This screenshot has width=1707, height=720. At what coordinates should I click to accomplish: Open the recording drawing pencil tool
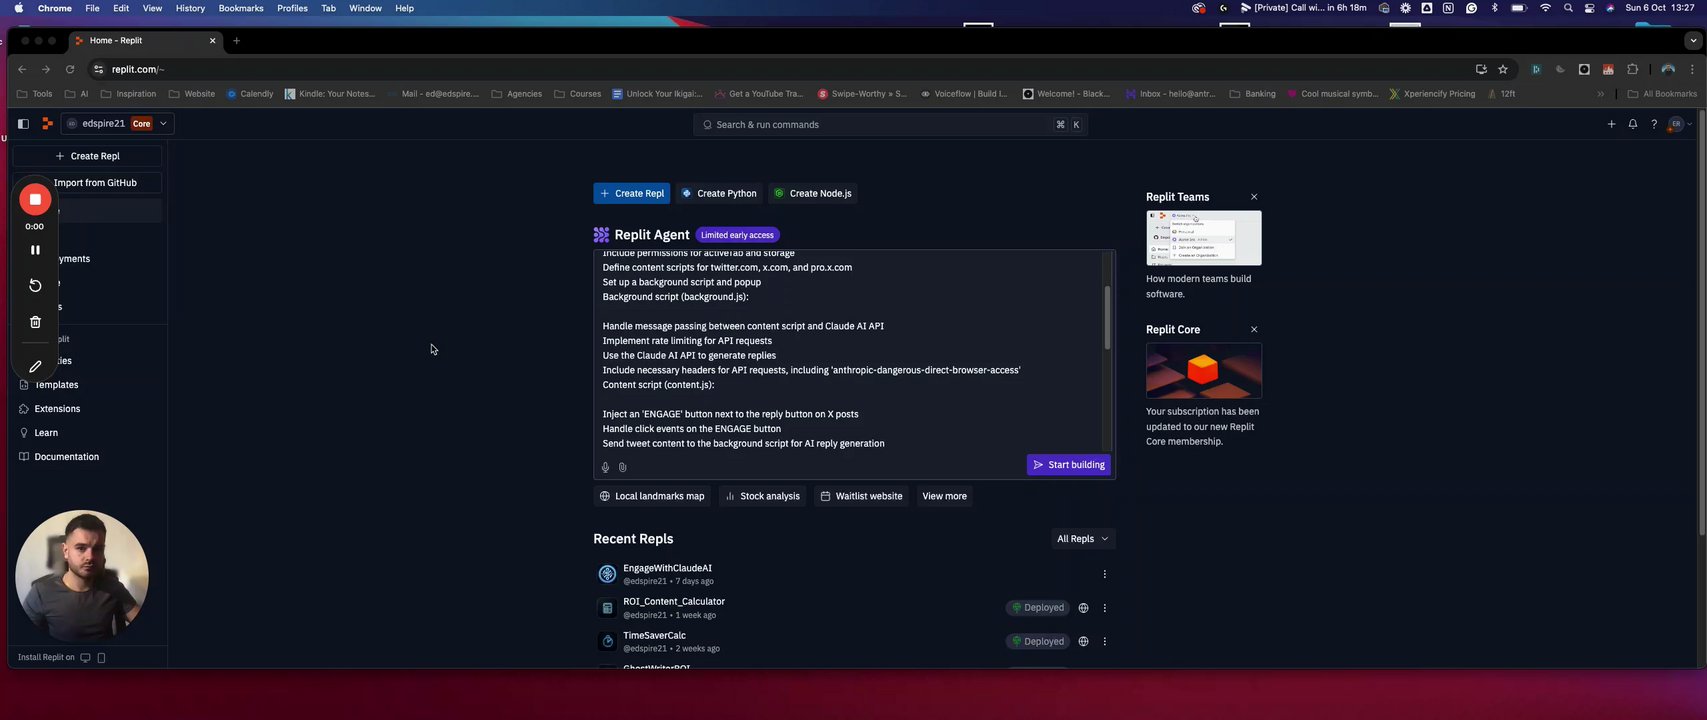[35, 367]
